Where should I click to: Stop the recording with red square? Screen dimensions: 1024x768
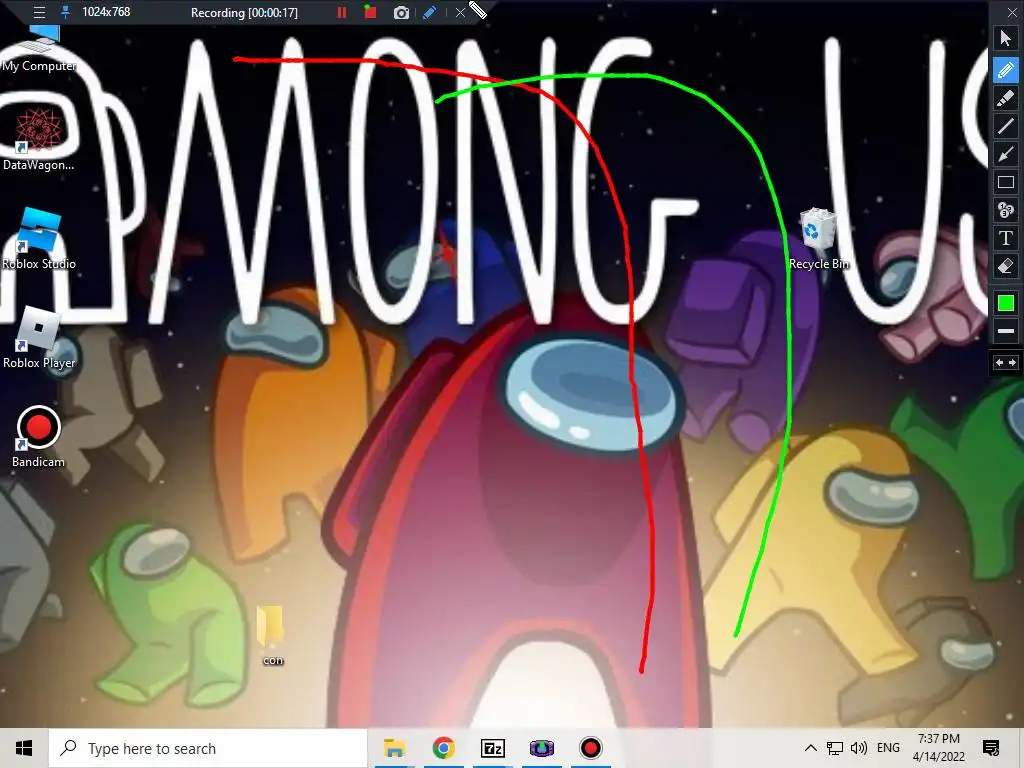370,12
